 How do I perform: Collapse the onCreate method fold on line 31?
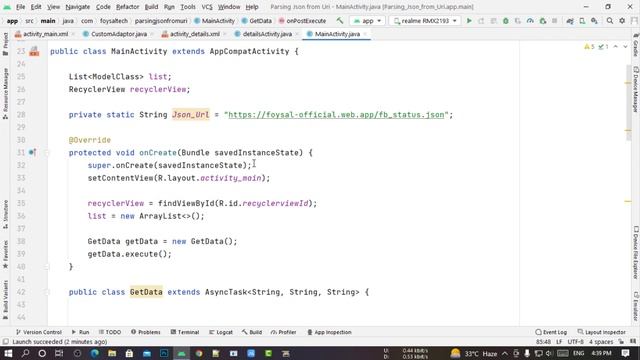(x=47, y=153)
